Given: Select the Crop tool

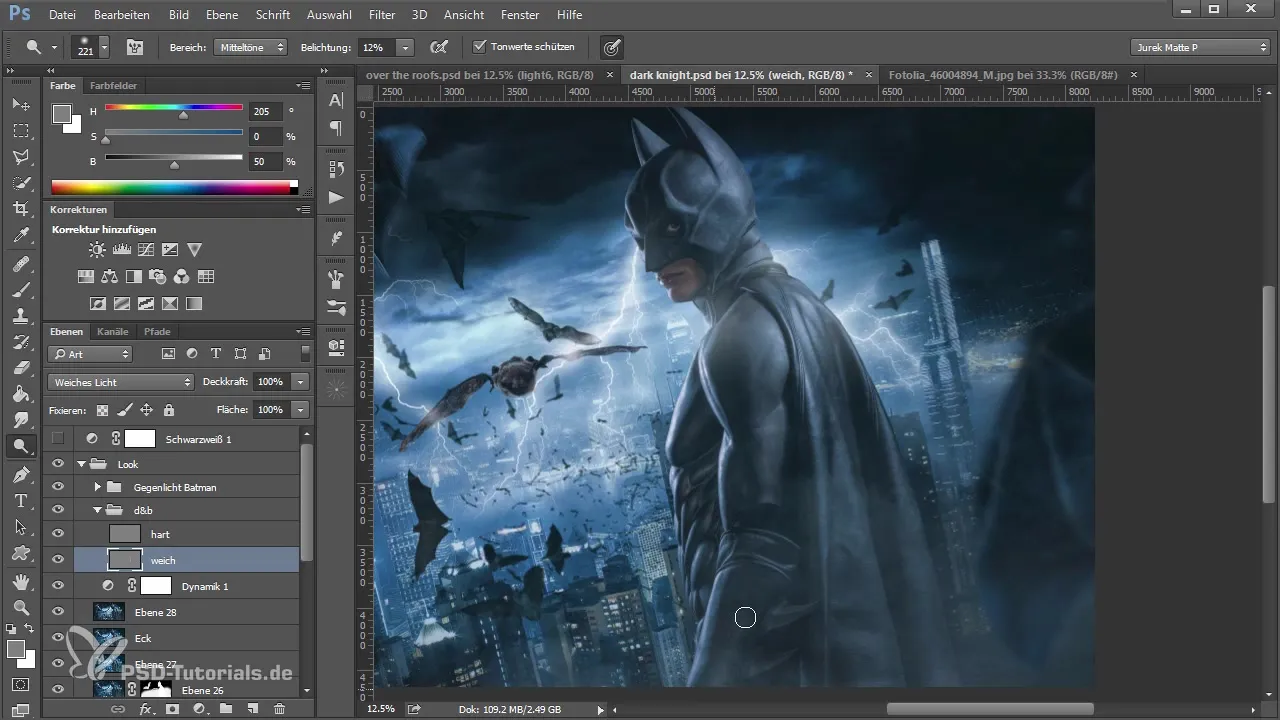Looking at the screenshot, I should (x=20, y=209).
